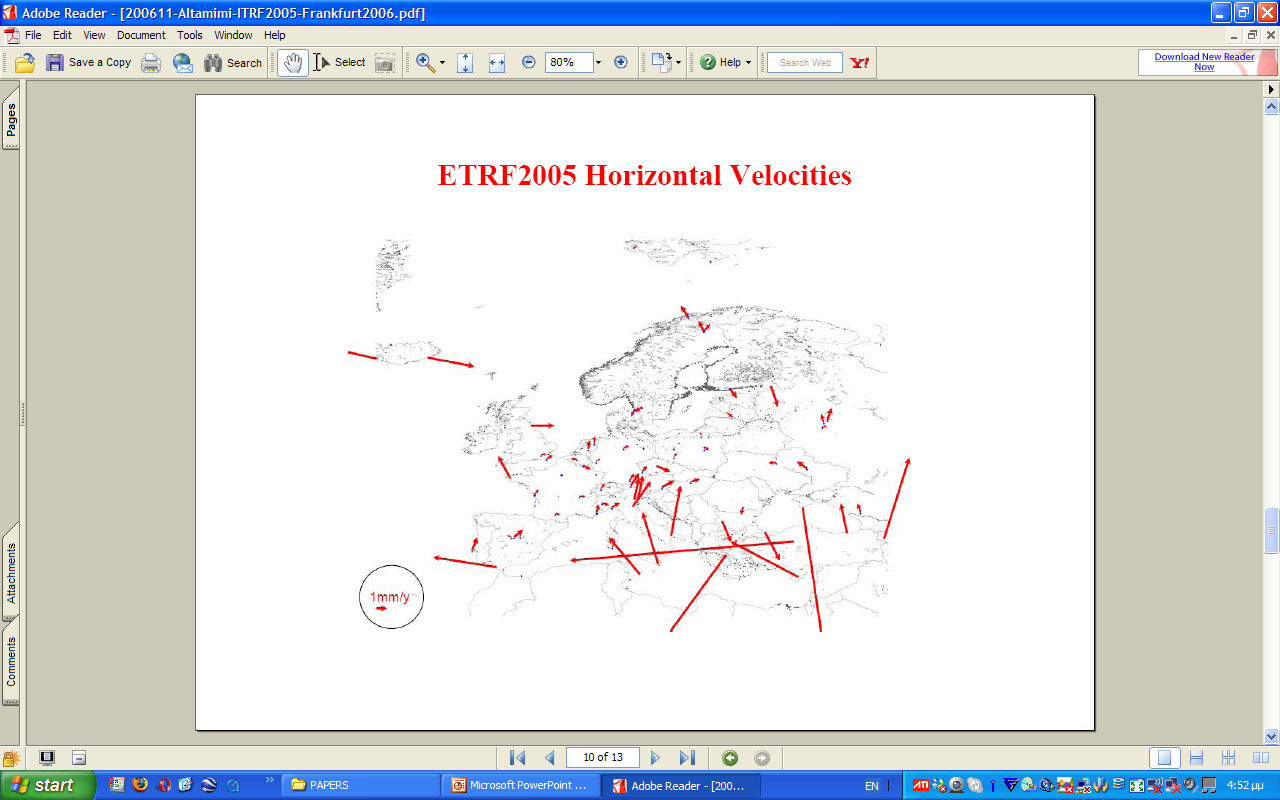Click the vertical scrollbar thumb
Screen dimensions: 1280x800
[x=1272, y=530]
